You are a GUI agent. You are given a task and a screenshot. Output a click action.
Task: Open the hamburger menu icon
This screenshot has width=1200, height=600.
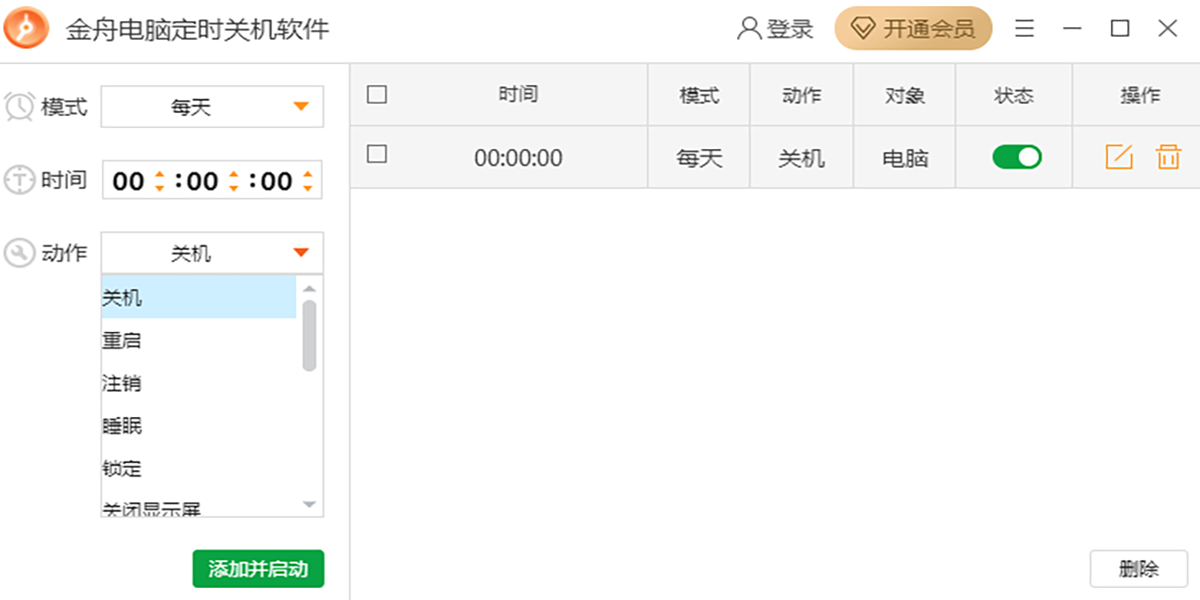pos(1024,28)
